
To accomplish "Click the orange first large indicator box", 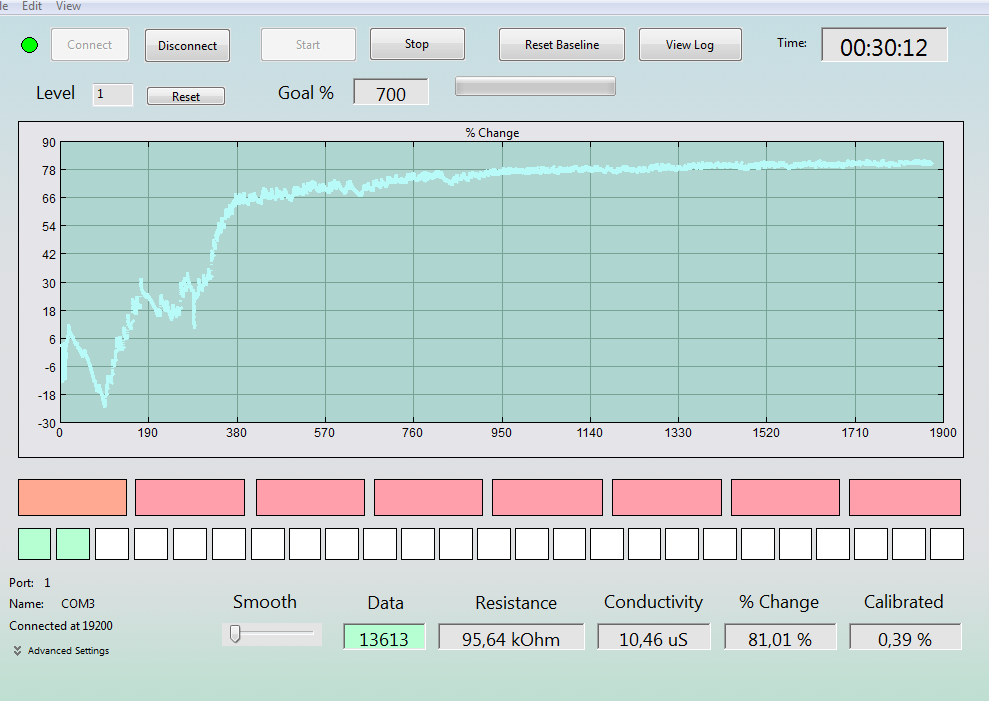I will (x=73, y=497).
